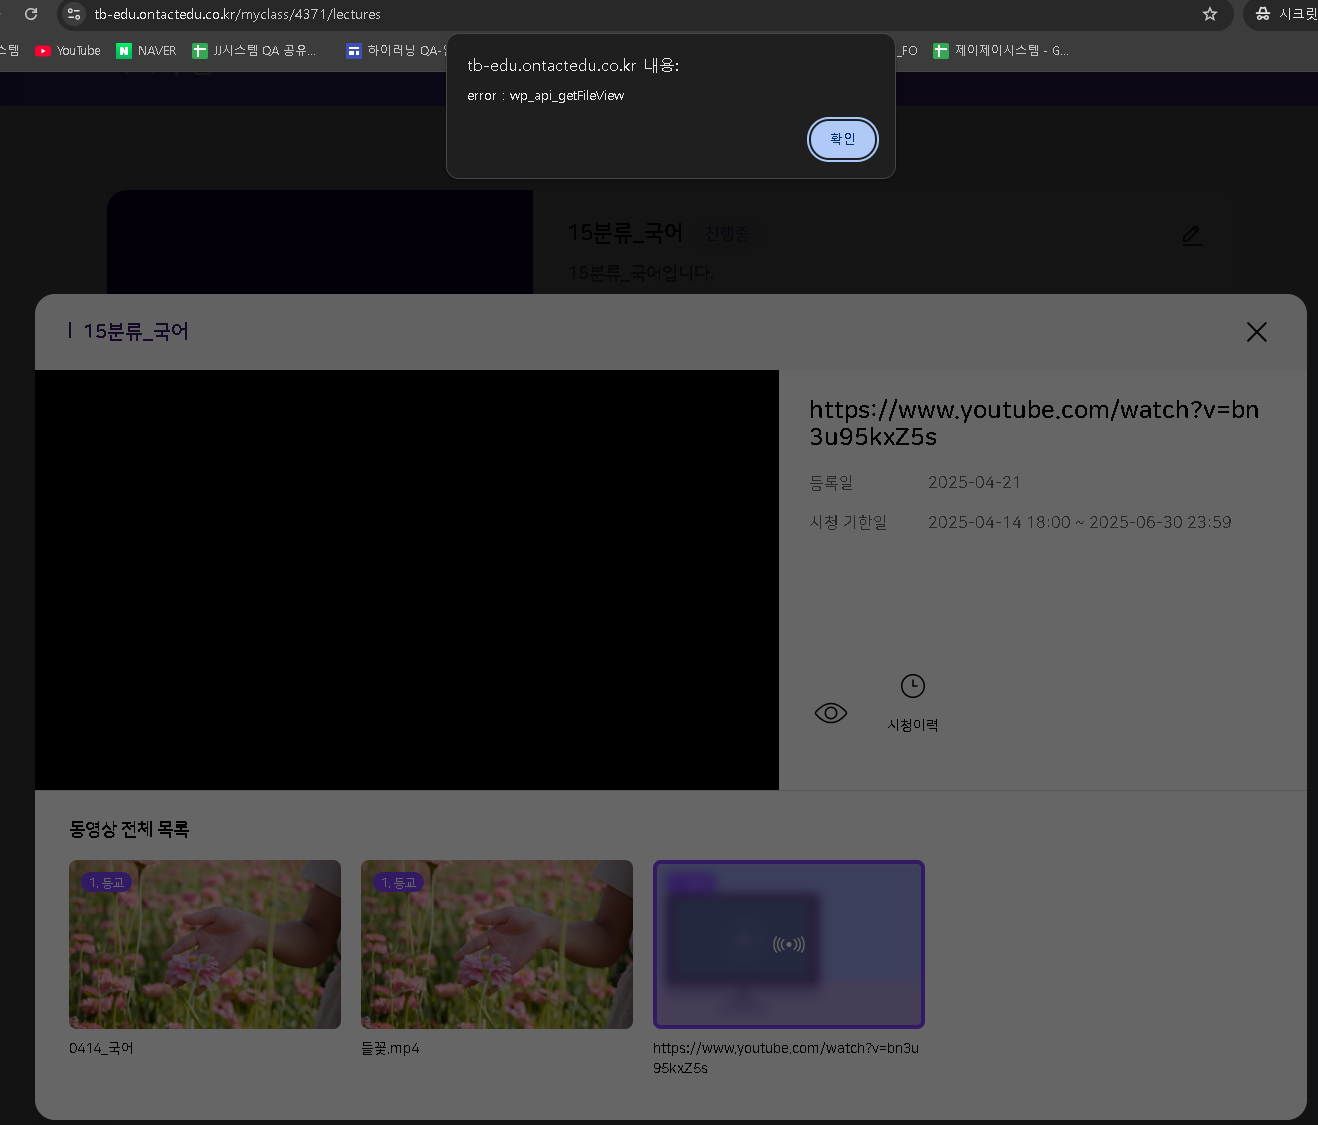Close the 15분류_국어 video modal

tap(1256, 332)
